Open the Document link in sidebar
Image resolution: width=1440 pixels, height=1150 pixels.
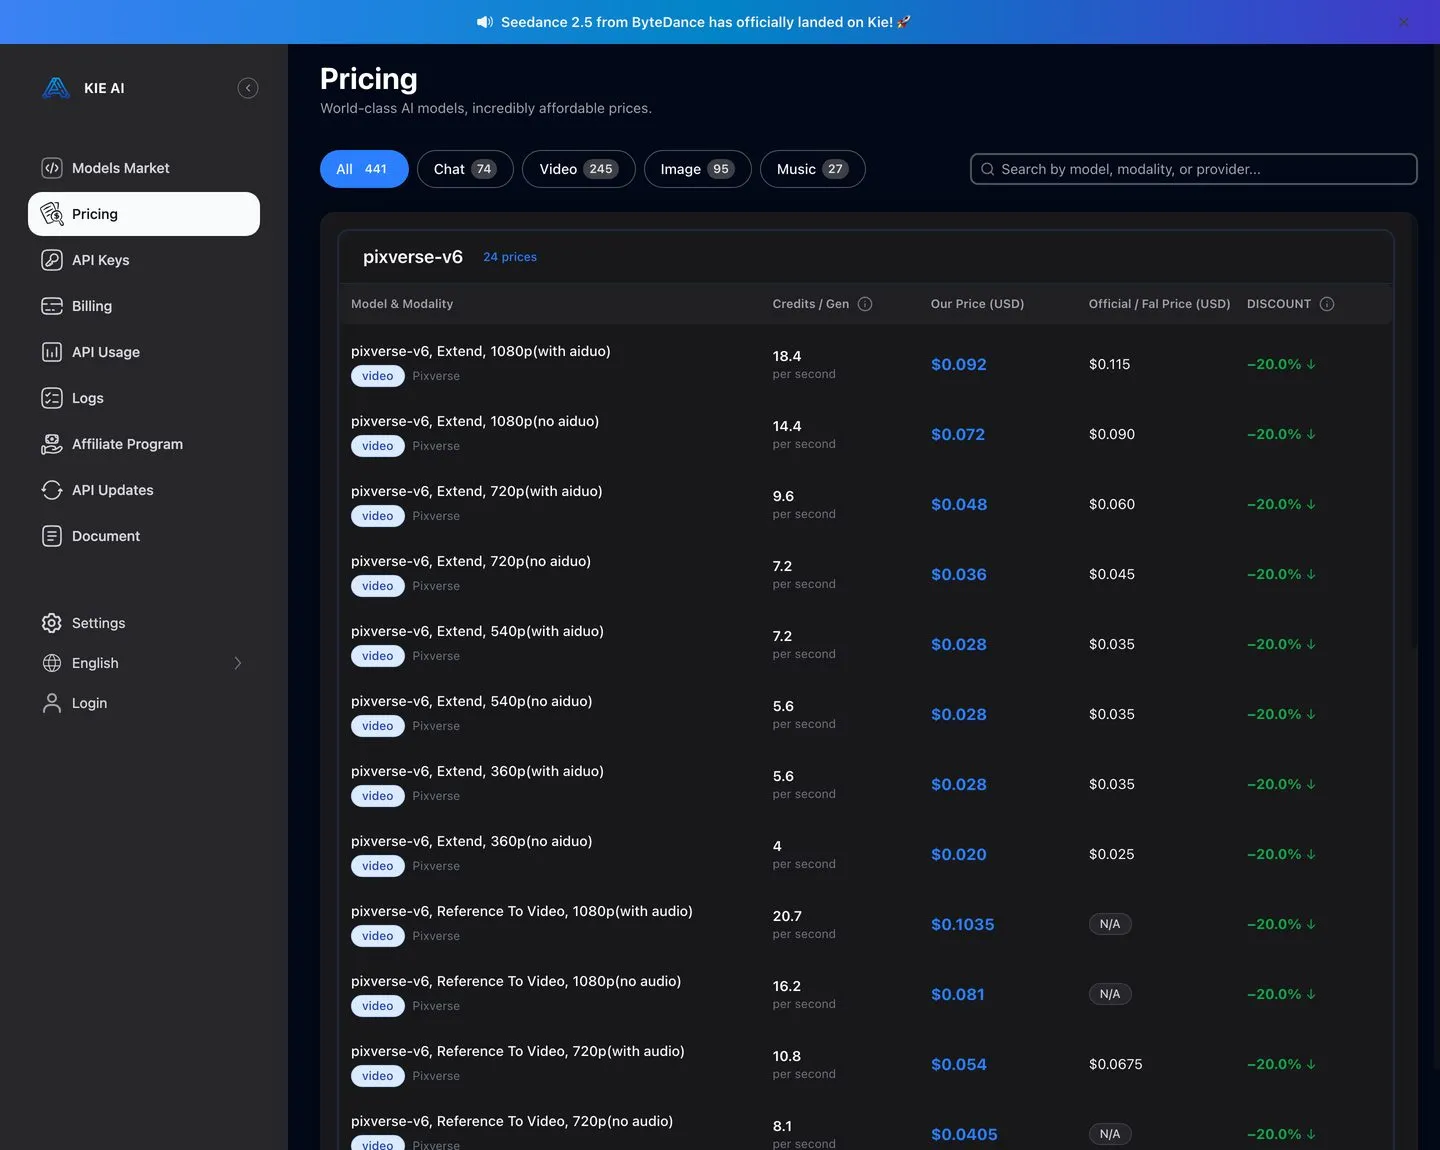pos(144,536)
